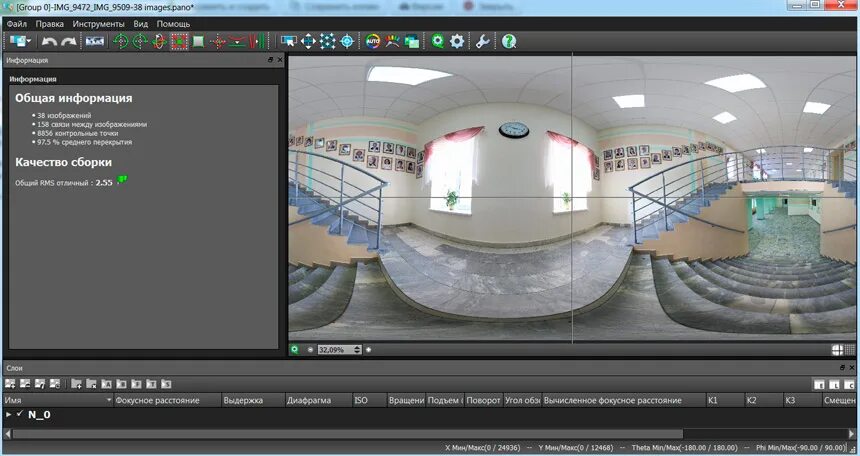Click the blue target optimization icon
The width and height of the screenshot is (860, 456).
pyautogui.click(x=347, y=41)
